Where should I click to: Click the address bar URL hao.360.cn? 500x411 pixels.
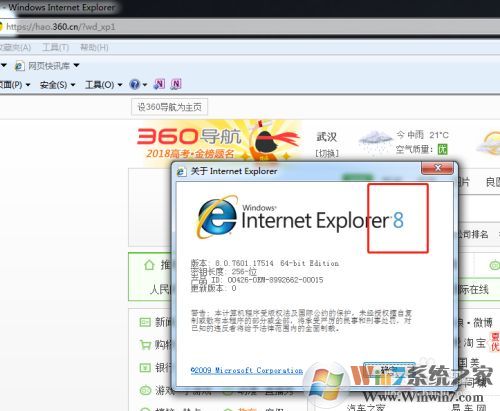click(x=61, y=27)
